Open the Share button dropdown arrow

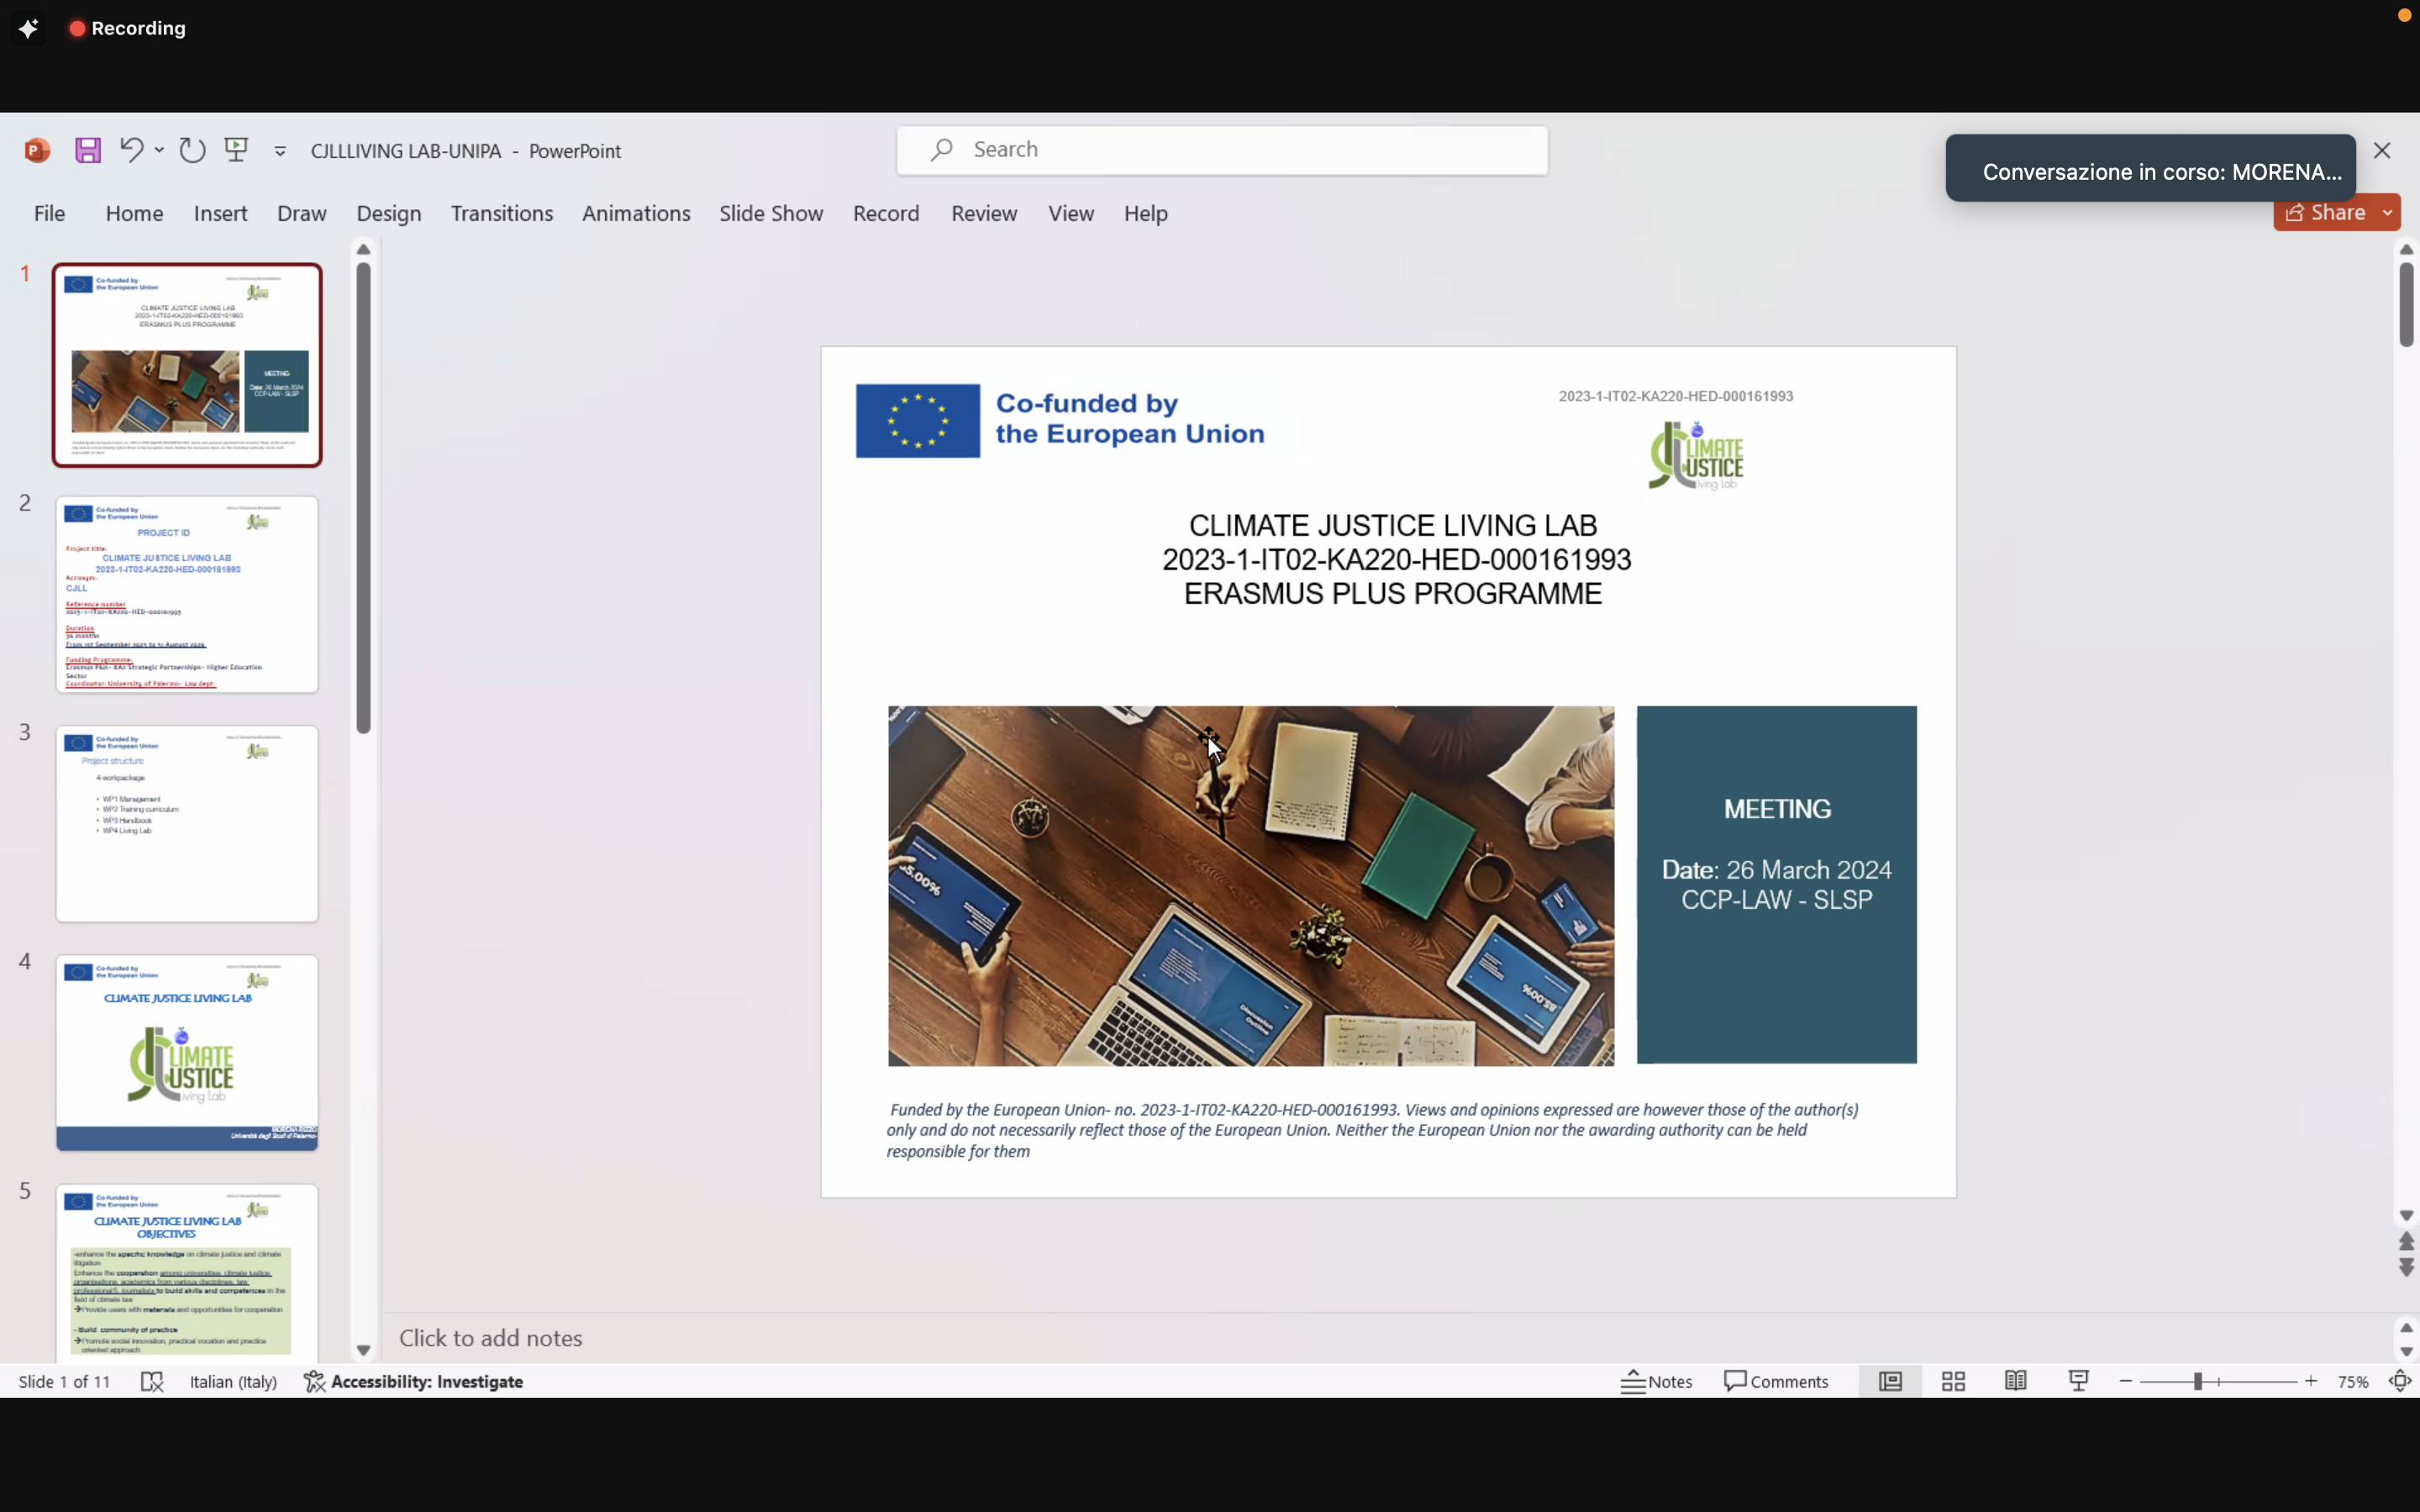coord(2387,213)
